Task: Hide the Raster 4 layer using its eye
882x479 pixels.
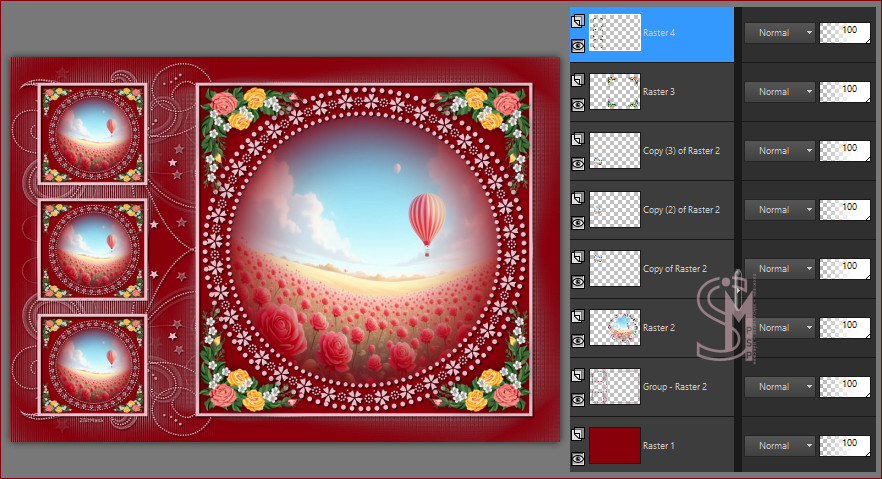Action: 577,45
